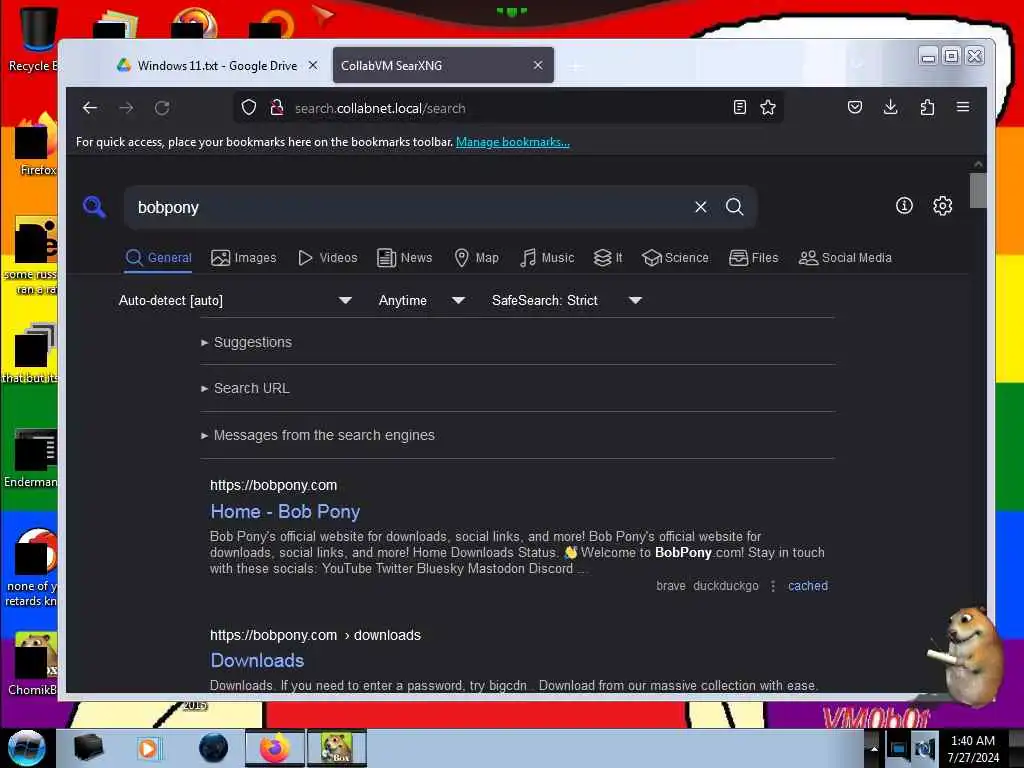Submit search with the magnifier button
Viewport: 1024px width, 768px height.
[x=735, y=207]
